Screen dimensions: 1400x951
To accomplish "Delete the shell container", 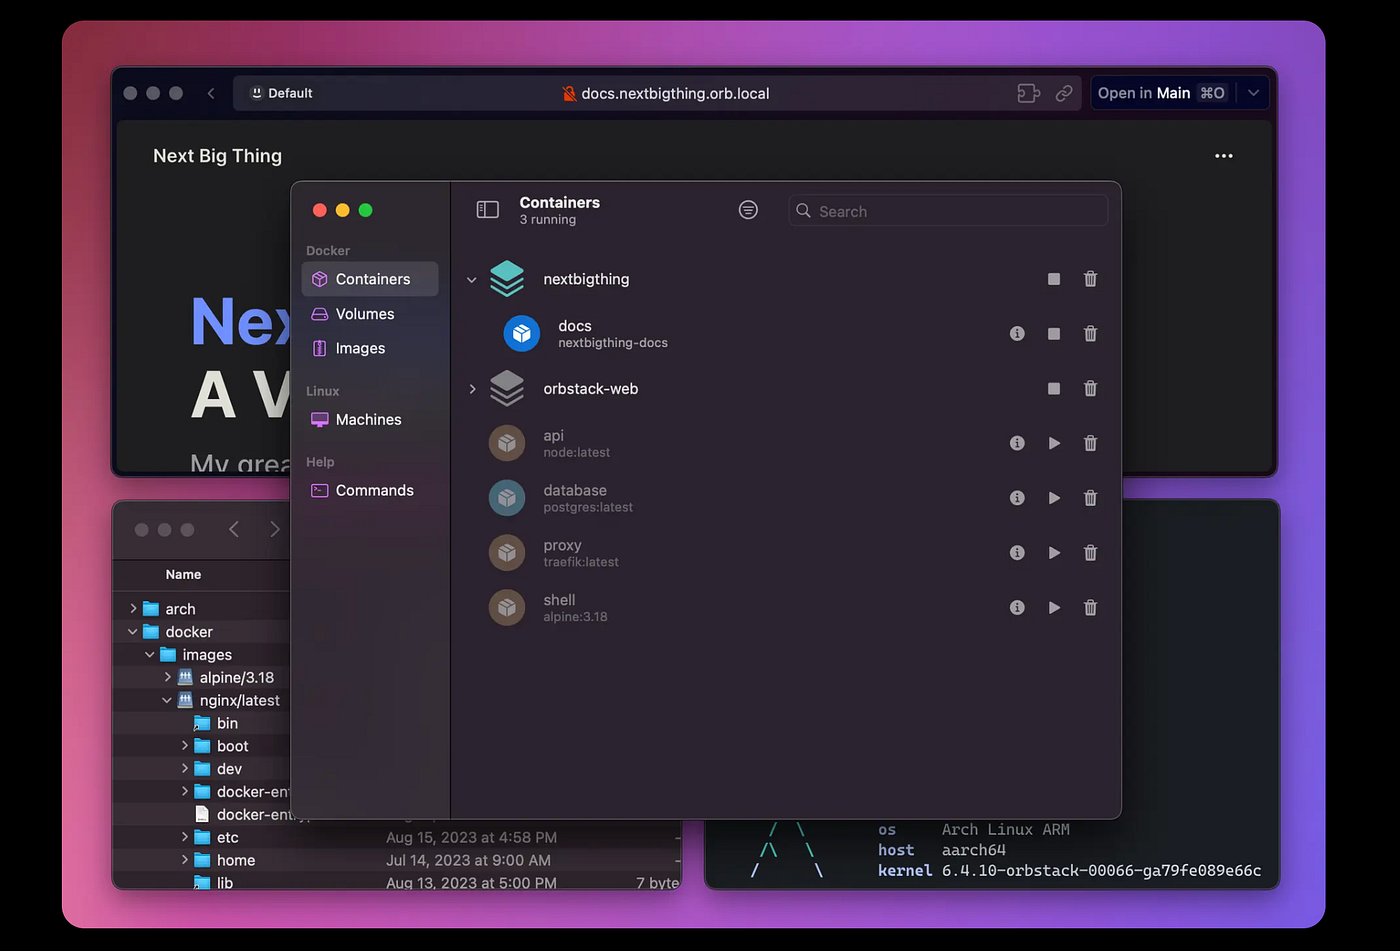I will pyautogui.click(x=1091, y=607).
